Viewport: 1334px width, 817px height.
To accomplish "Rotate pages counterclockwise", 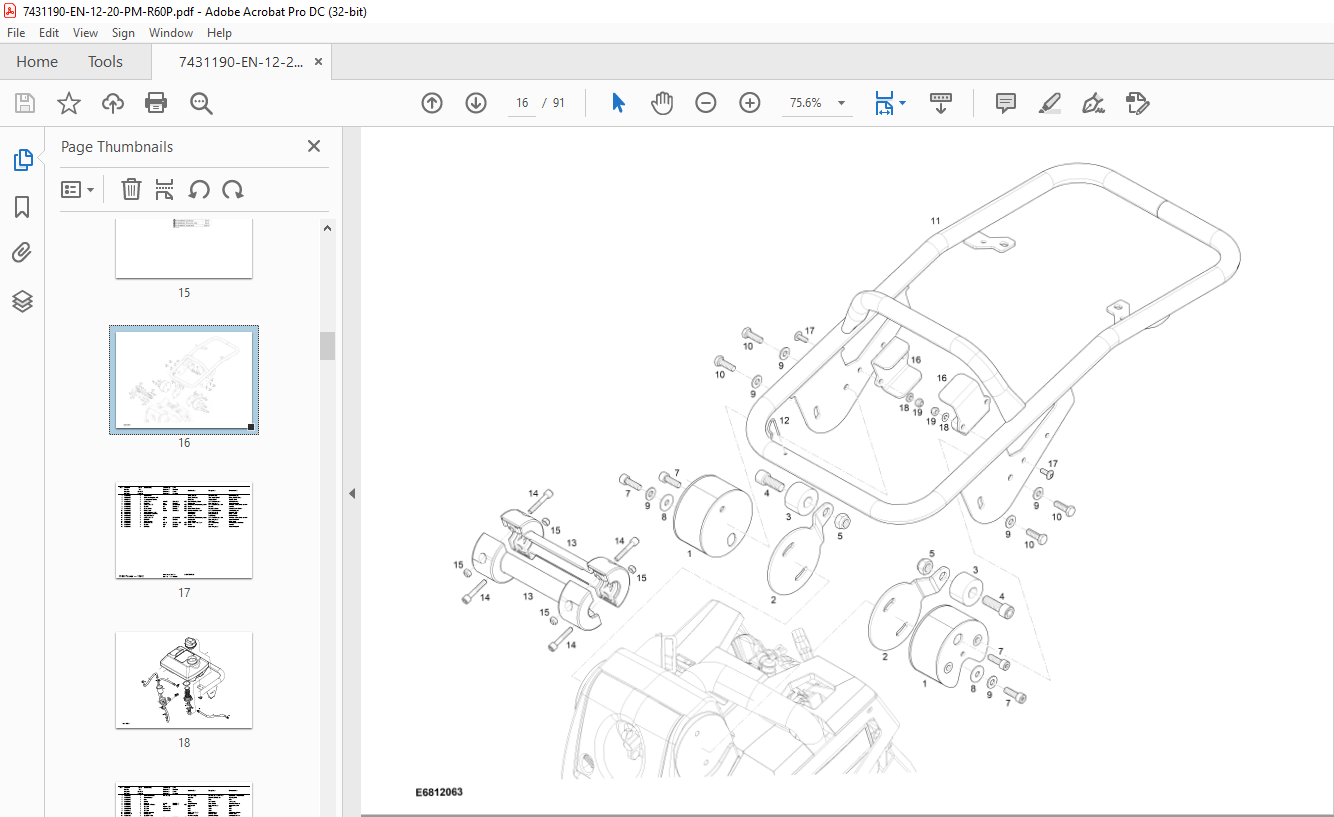I will pyautogui.click(x=199, y=189).
